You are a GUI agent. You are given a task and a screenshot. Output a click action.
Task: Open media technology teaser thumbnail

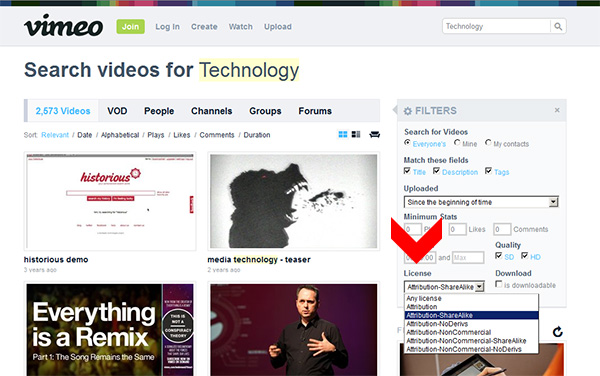(x=293, y=201)
